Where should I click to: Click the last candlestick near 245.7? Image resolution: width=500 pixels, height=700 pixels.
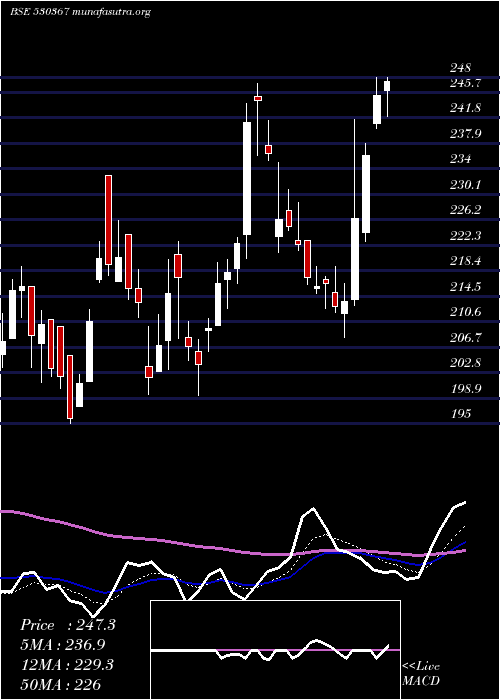tap(387, 86)
